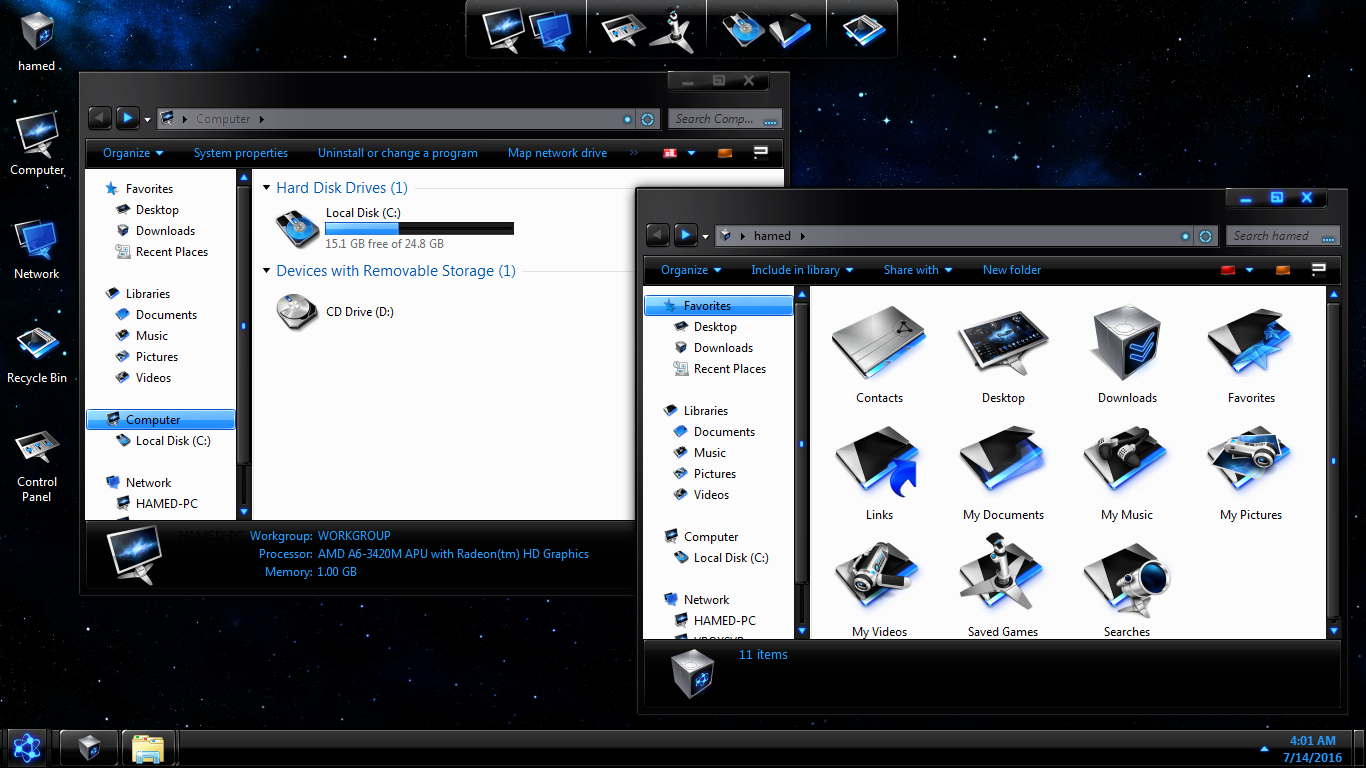The width and height of the screenshot is (1366, 768).
Task: Select Documents under Libraries in hamed window
Action: (723, 432)
